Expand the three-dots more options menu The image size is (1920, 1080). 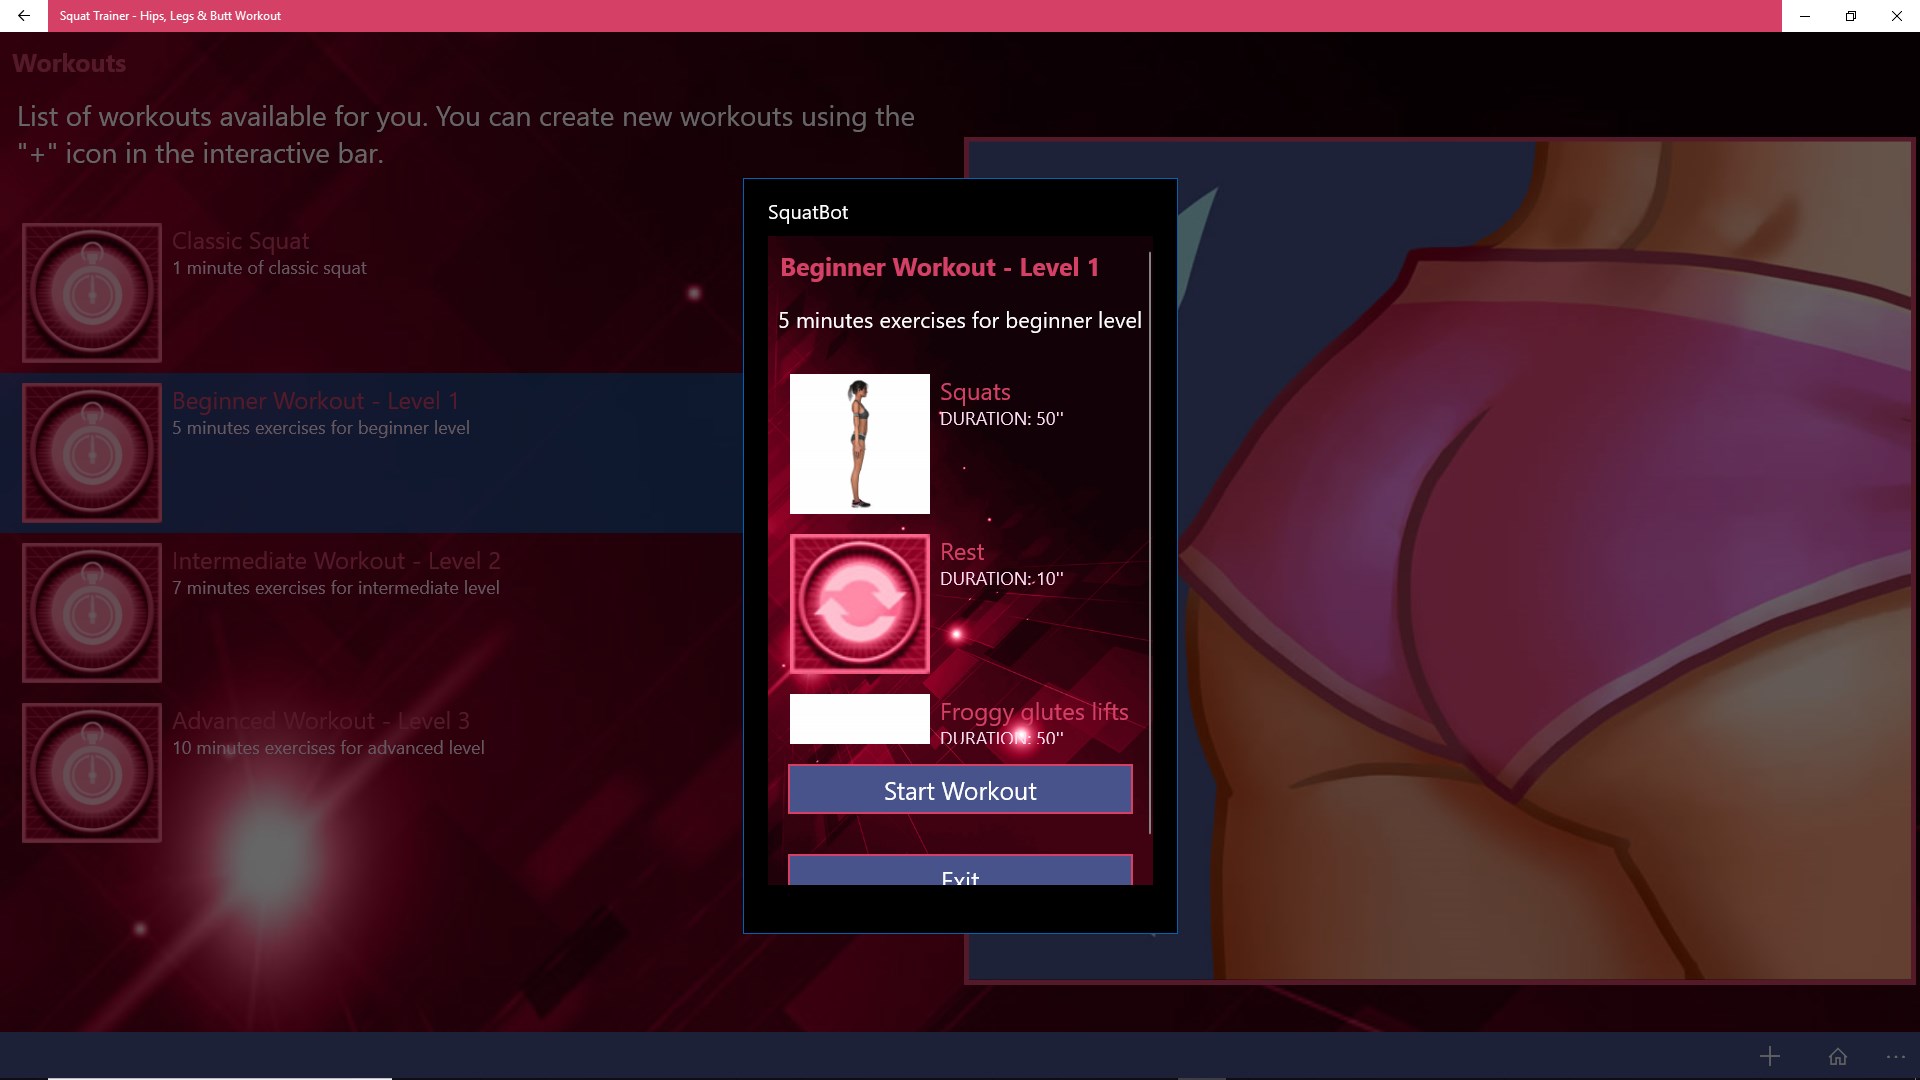[x=1895, y=1056]
